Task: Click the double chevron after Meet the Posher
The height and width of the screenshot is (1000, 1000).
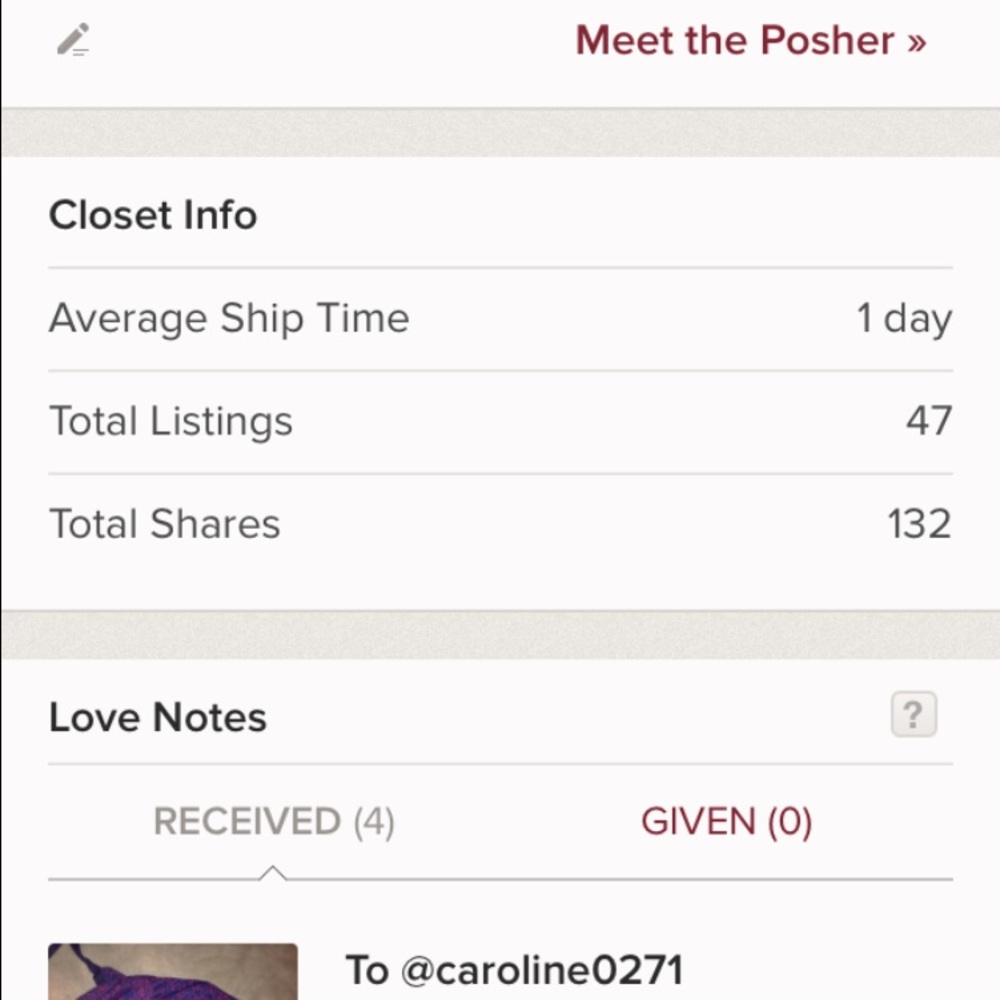Action: (916, 42)
